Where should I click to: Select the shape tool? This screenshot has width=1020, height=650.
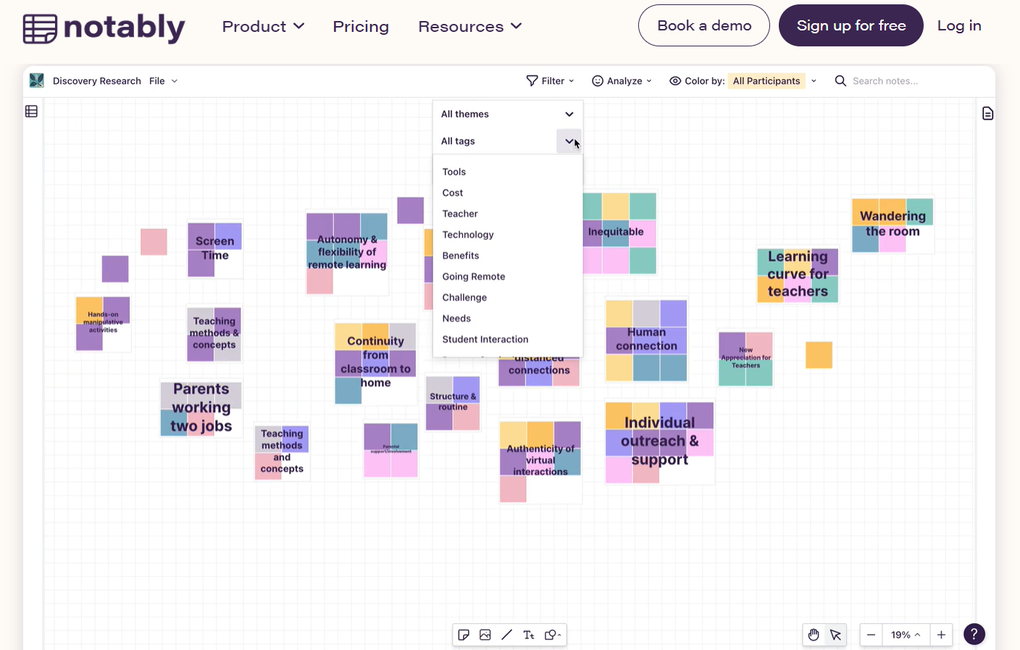(550, 634)
